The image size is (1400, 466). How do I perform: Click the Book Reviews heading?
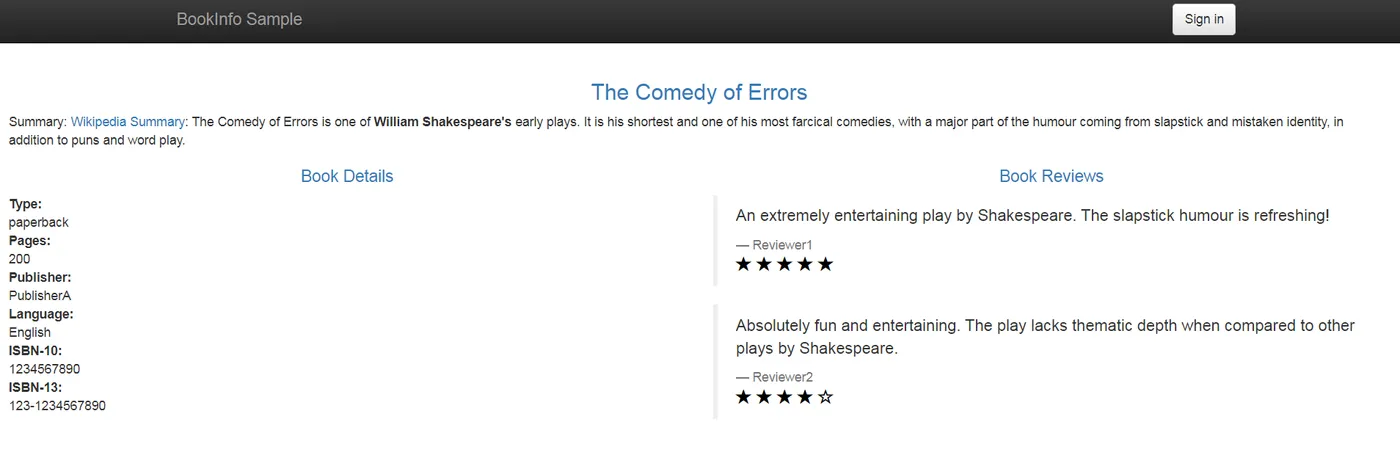tap(1051, 176)
